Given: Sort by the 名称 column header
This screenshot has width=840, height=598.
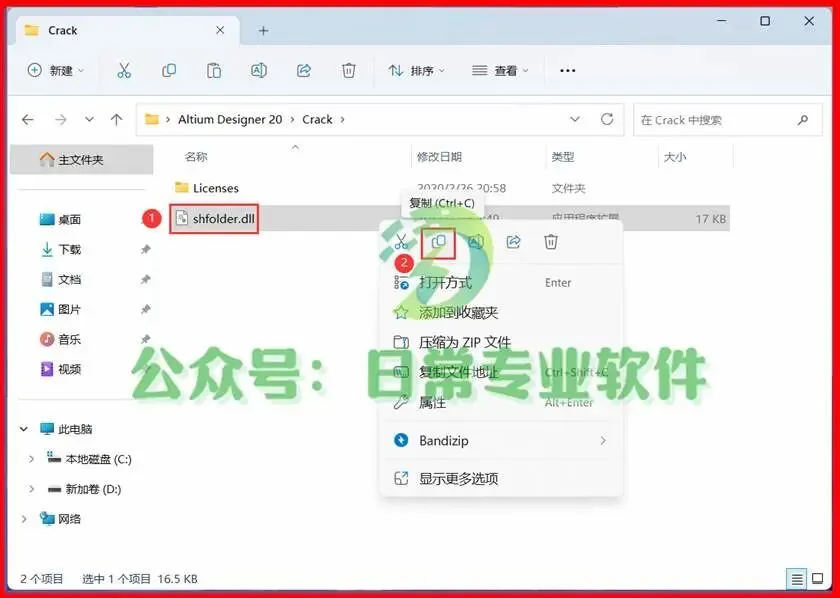Looking at the screenshot, I should [x=196, y=157].
